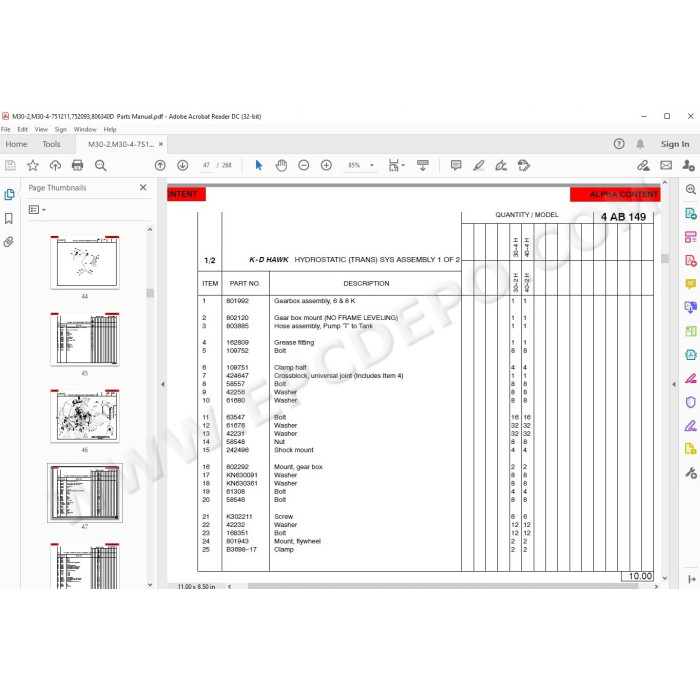Open the Create PDF tool in right pane
Screen dimensions: 700x700
click(x=691, y=260)
